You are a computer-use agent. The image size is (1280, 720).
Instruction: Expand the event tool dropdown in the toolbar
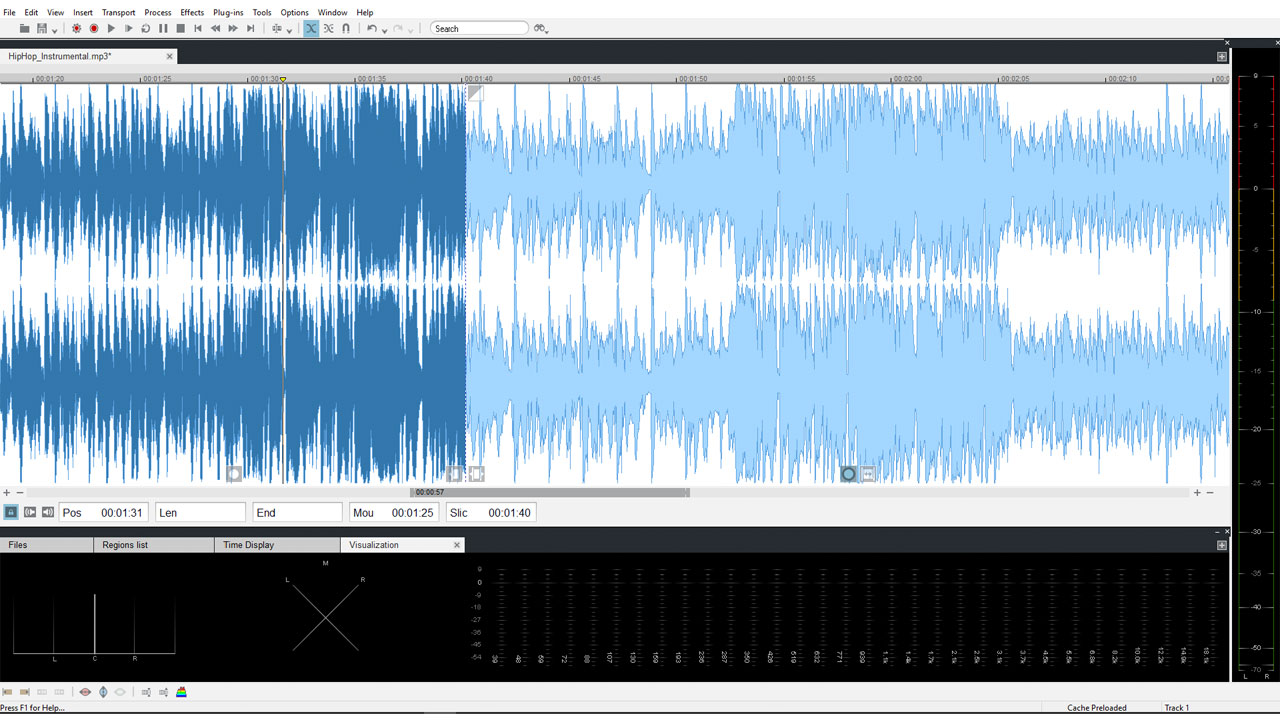point(288,30)
